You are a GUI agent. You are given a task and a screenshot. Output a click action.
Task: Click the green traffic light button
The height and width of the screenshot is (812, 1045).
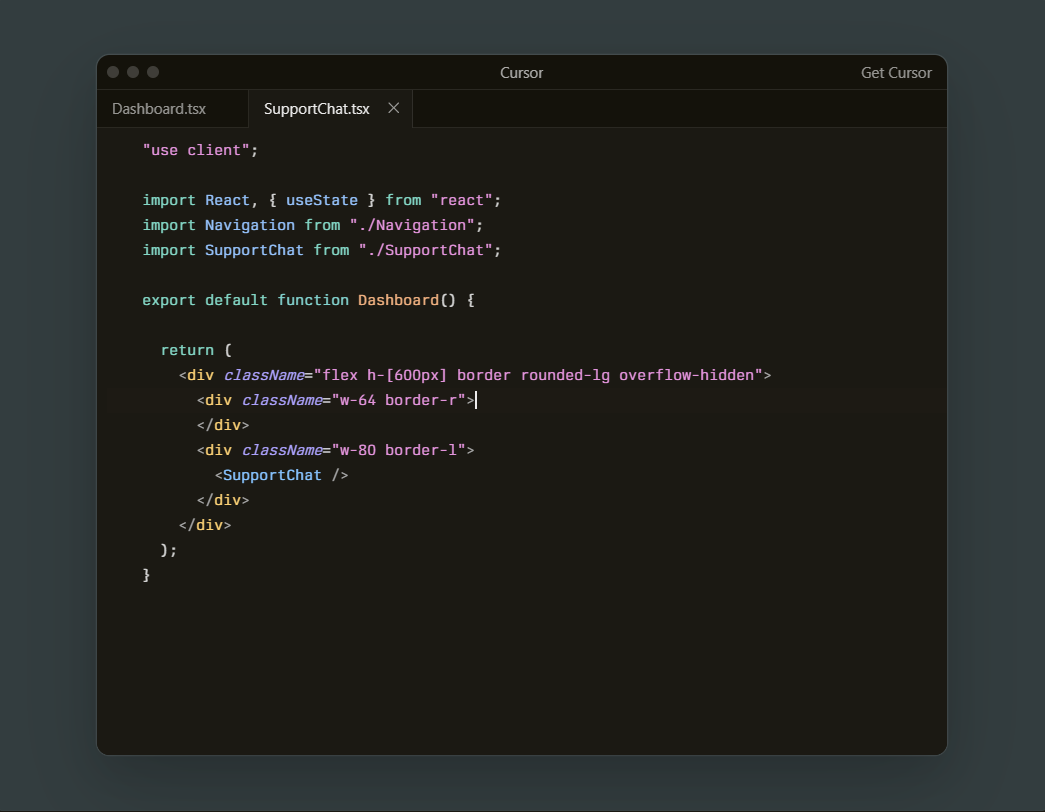click(x=153, y=72)
